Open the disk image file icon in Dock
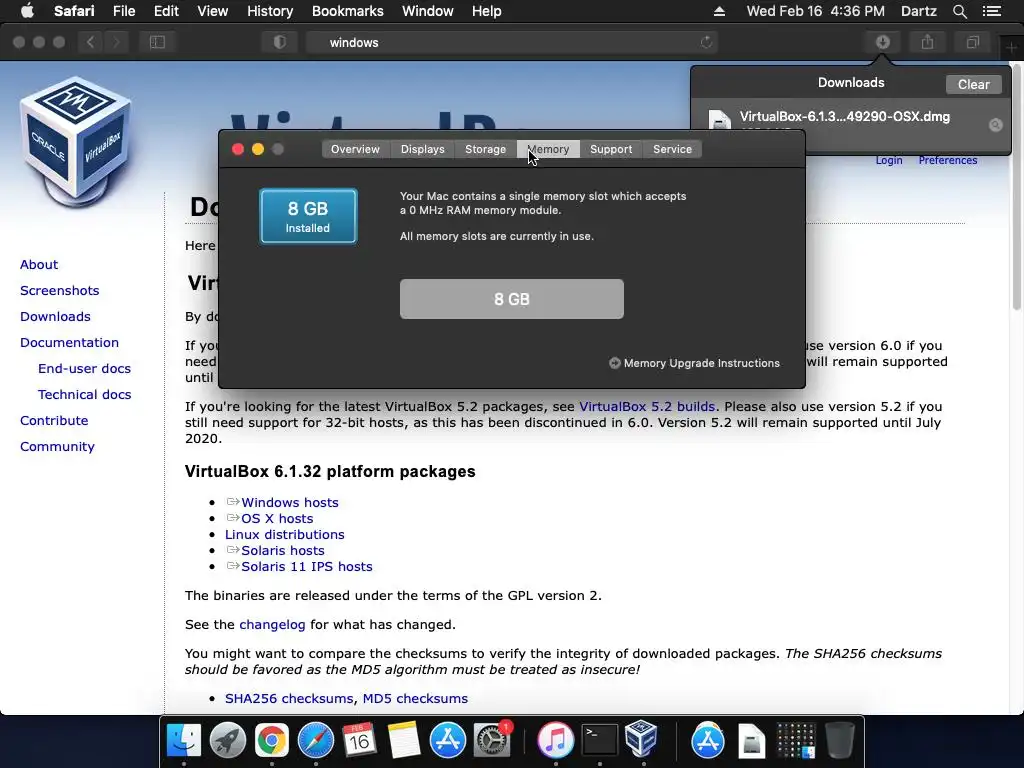 click(x=752, y=742)
